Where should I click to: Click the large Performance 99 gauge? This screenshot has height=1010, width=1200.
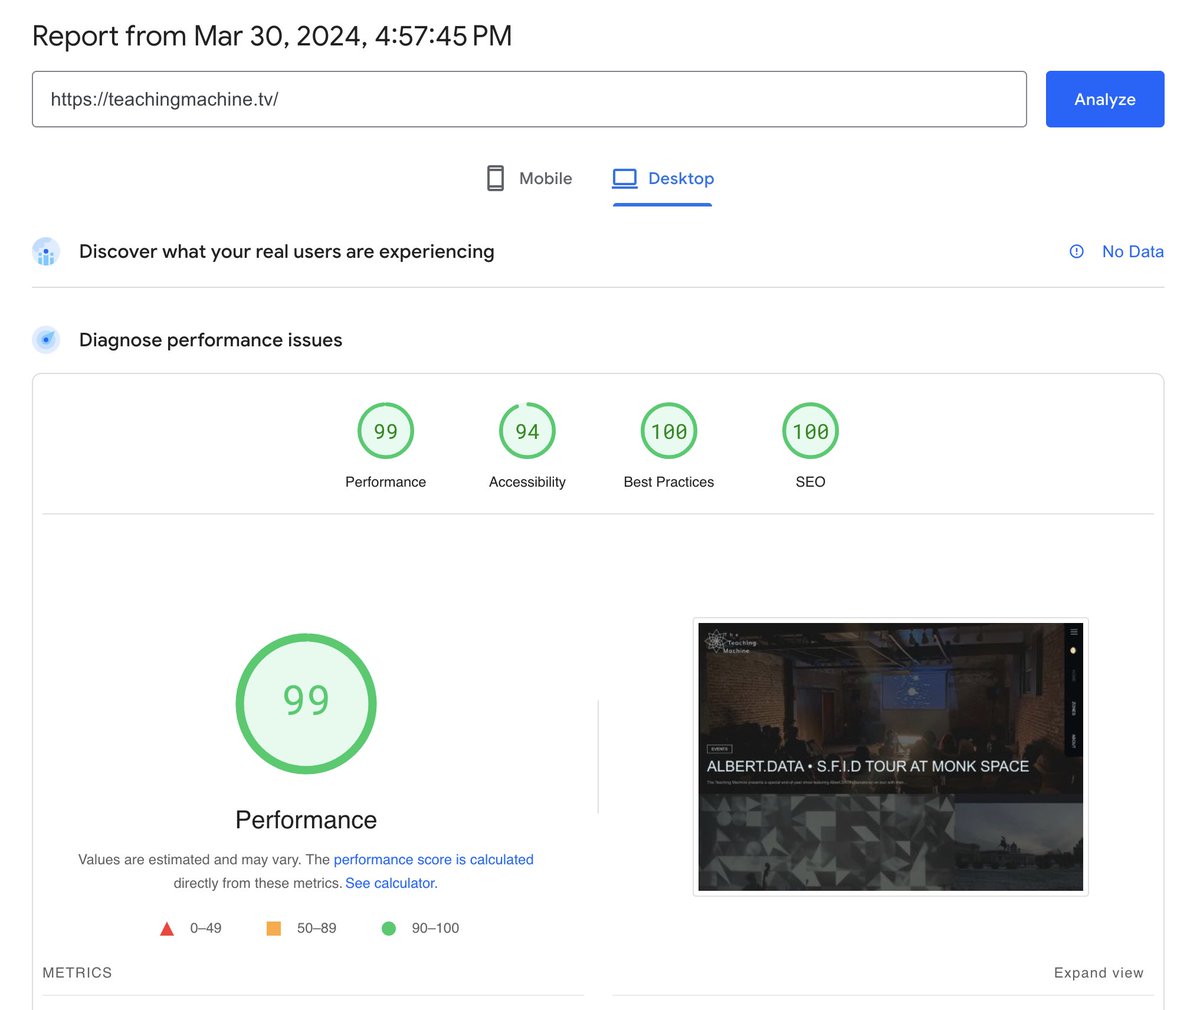306,703
